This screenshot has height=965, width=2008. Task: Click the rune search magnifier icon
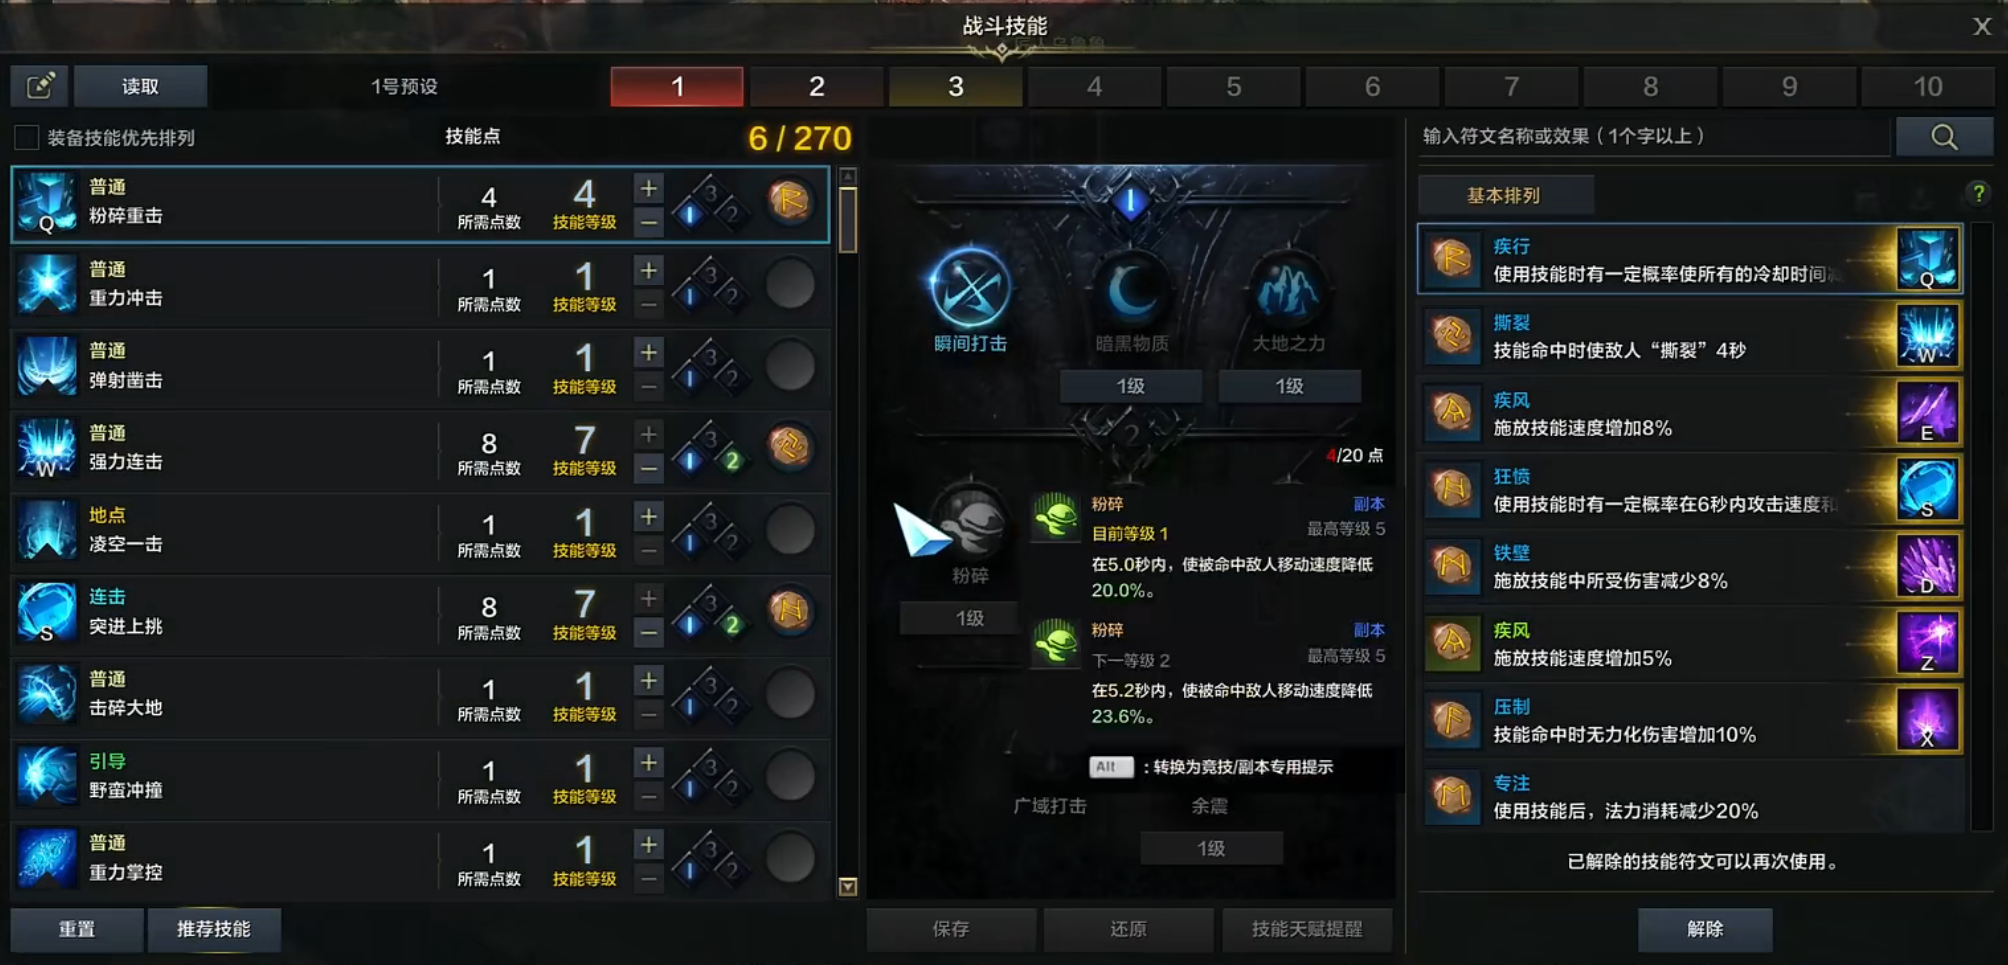click(1944, 137)
